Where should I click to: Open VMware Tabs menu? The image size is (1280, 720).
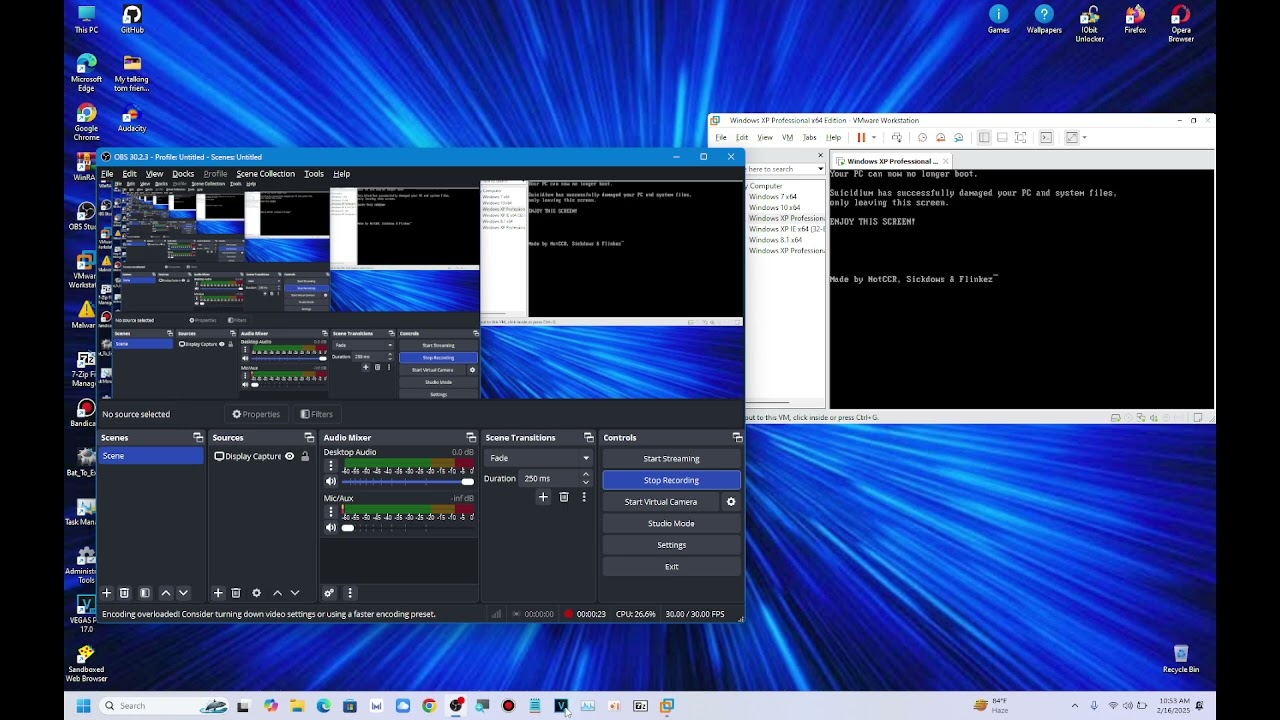click(809, 137)
